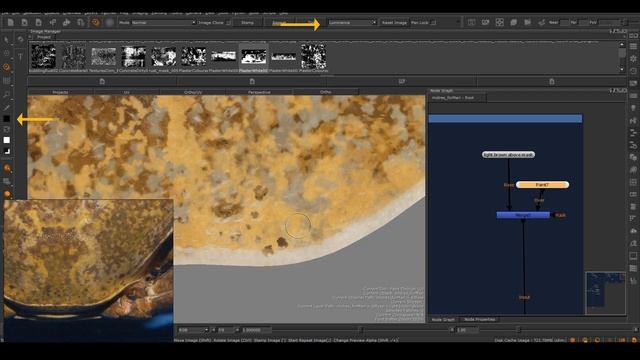Select the blue Merge node in Node Graph
Screen dimensions: 640x360
(523, 215)
